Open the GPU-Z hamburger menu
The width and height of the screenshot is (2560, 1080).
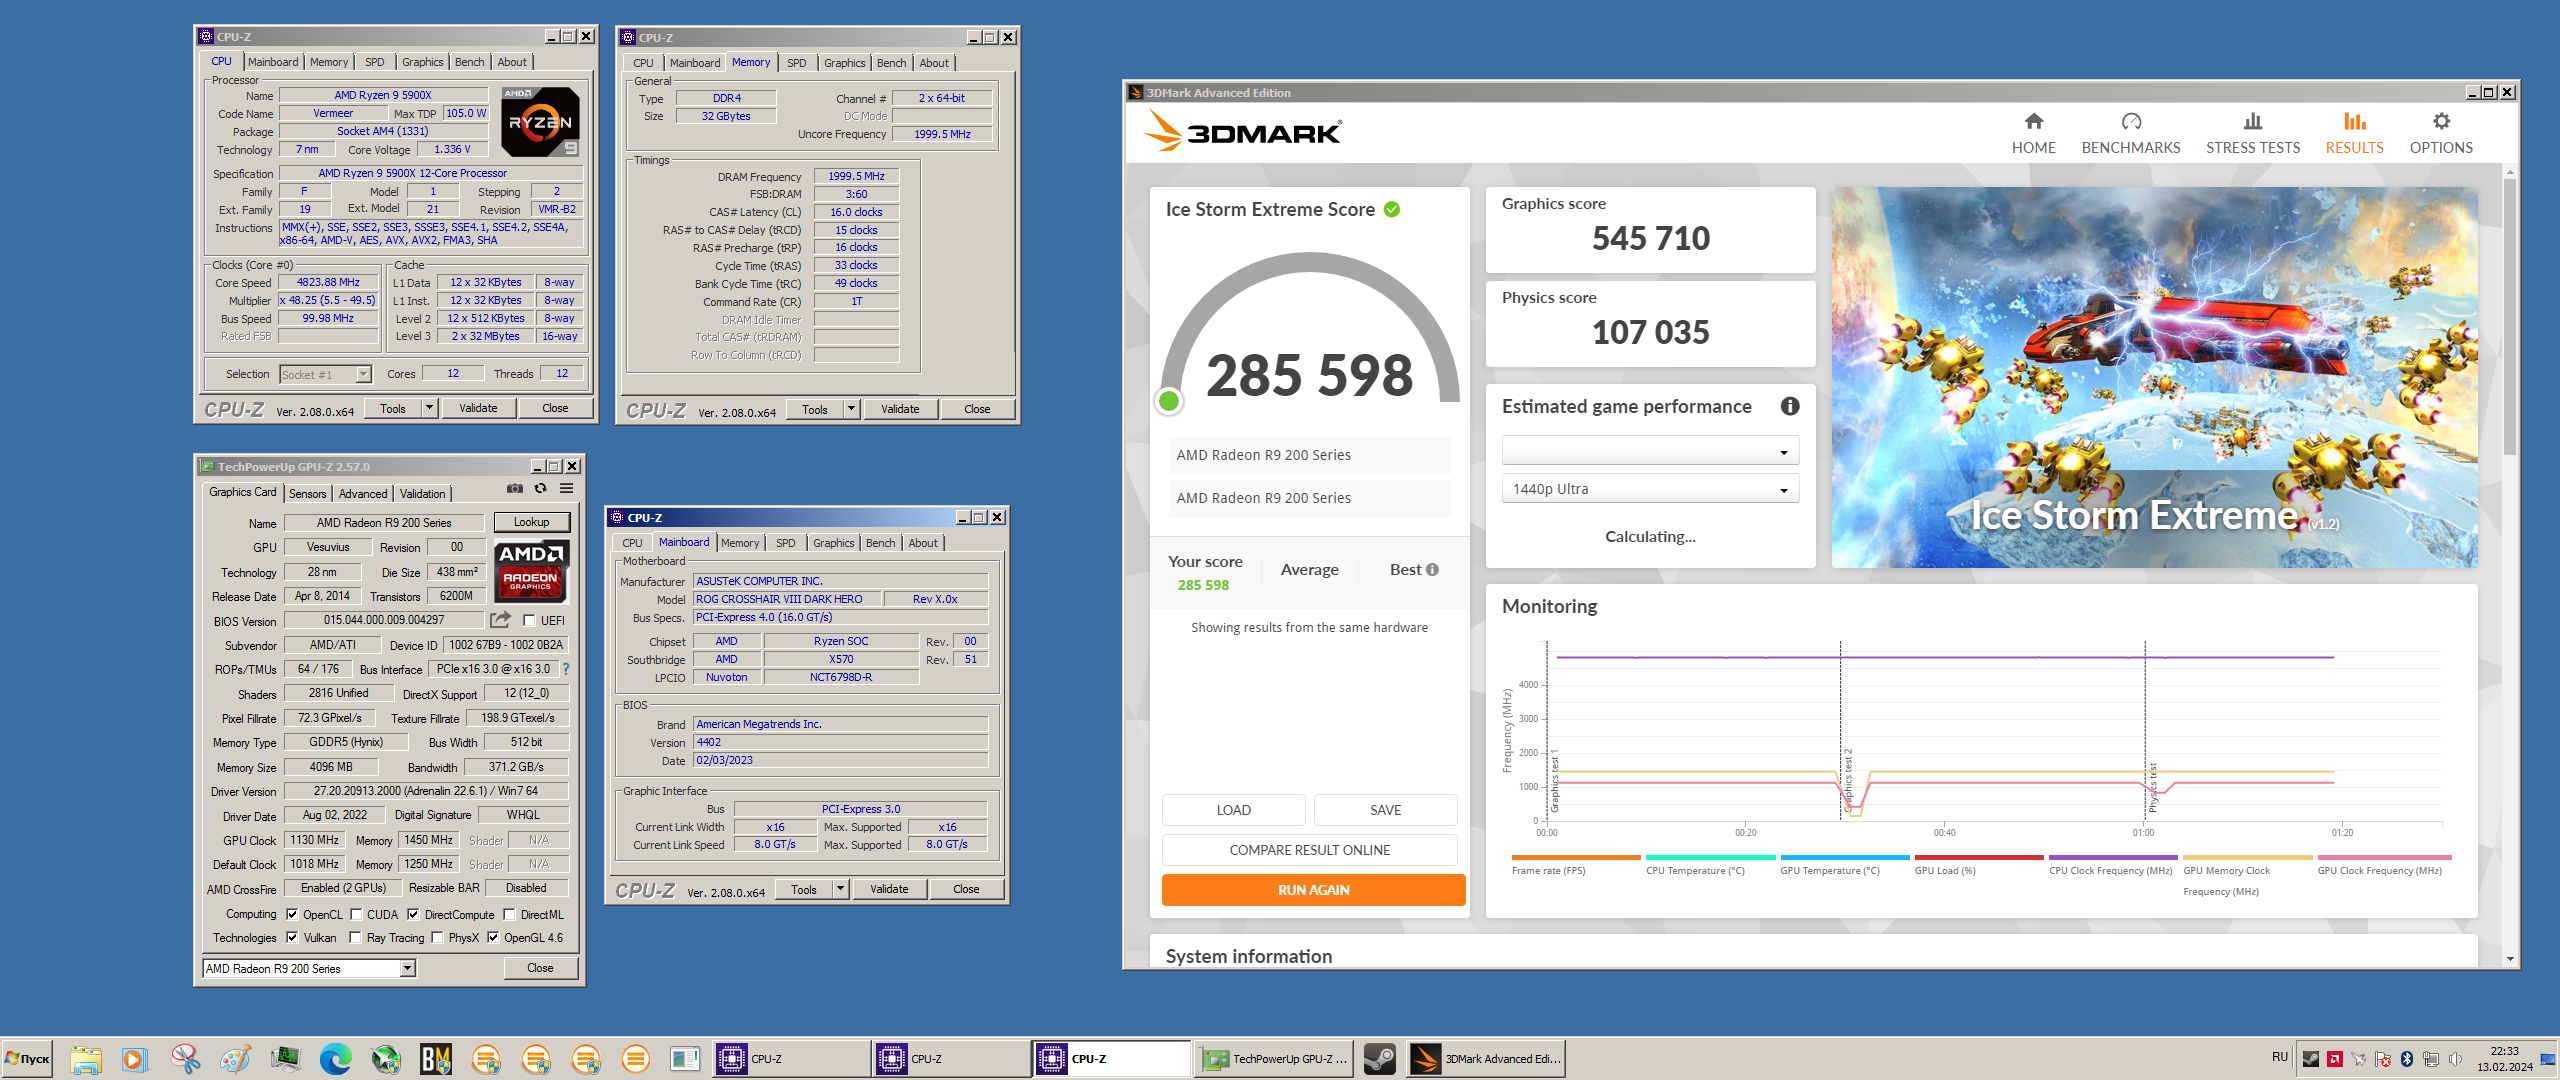point(566,488)
